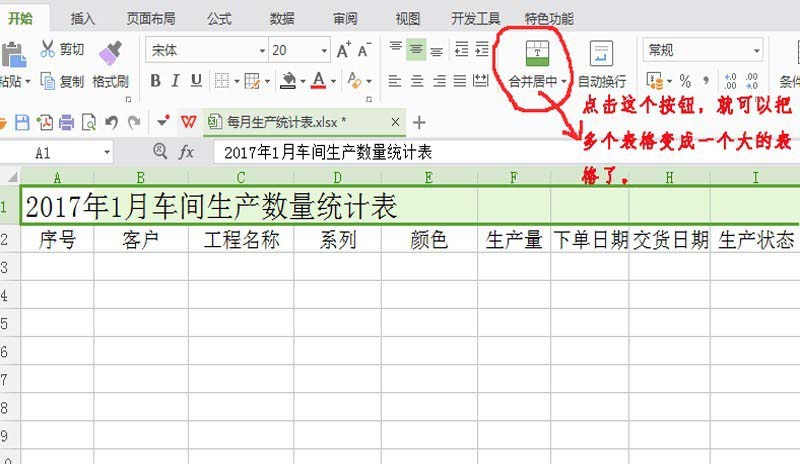The image size is (800, 464).
Task: Decrease font size with the A- icon
Action: (364, 50)
